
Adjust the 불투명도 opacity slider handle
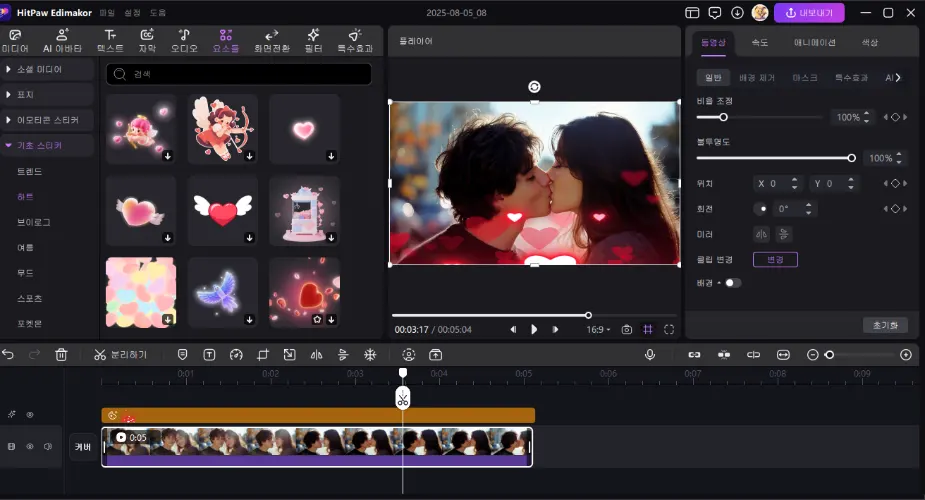(851, 158)
